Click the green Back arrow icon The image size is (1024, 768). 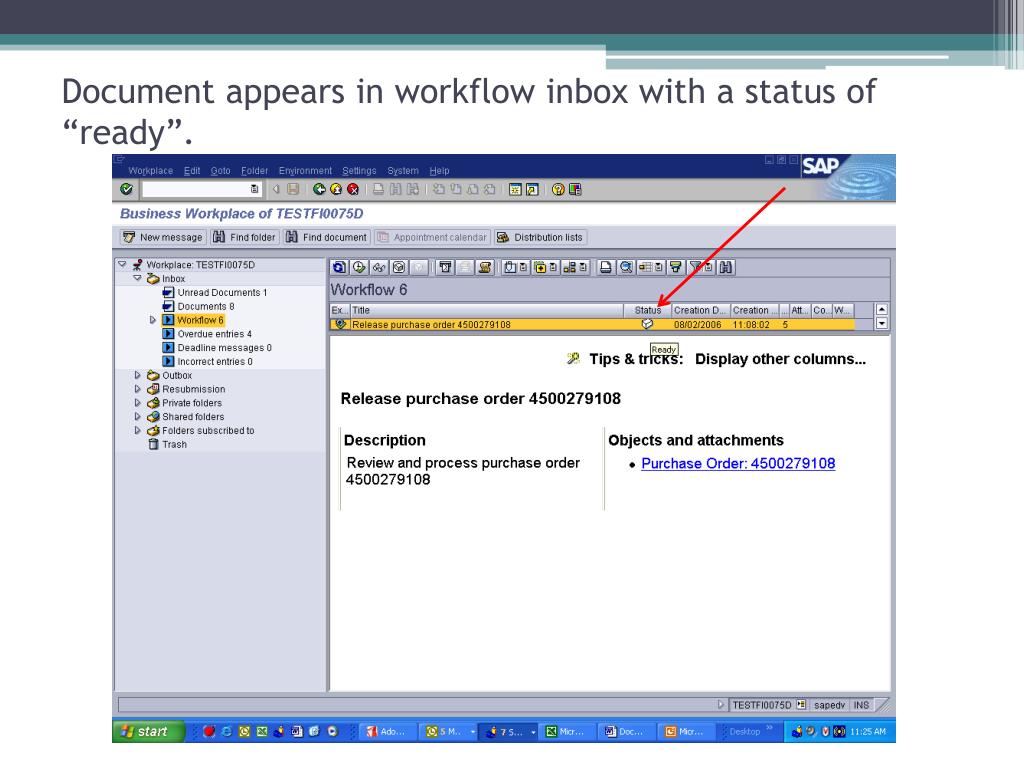[319, 189]
